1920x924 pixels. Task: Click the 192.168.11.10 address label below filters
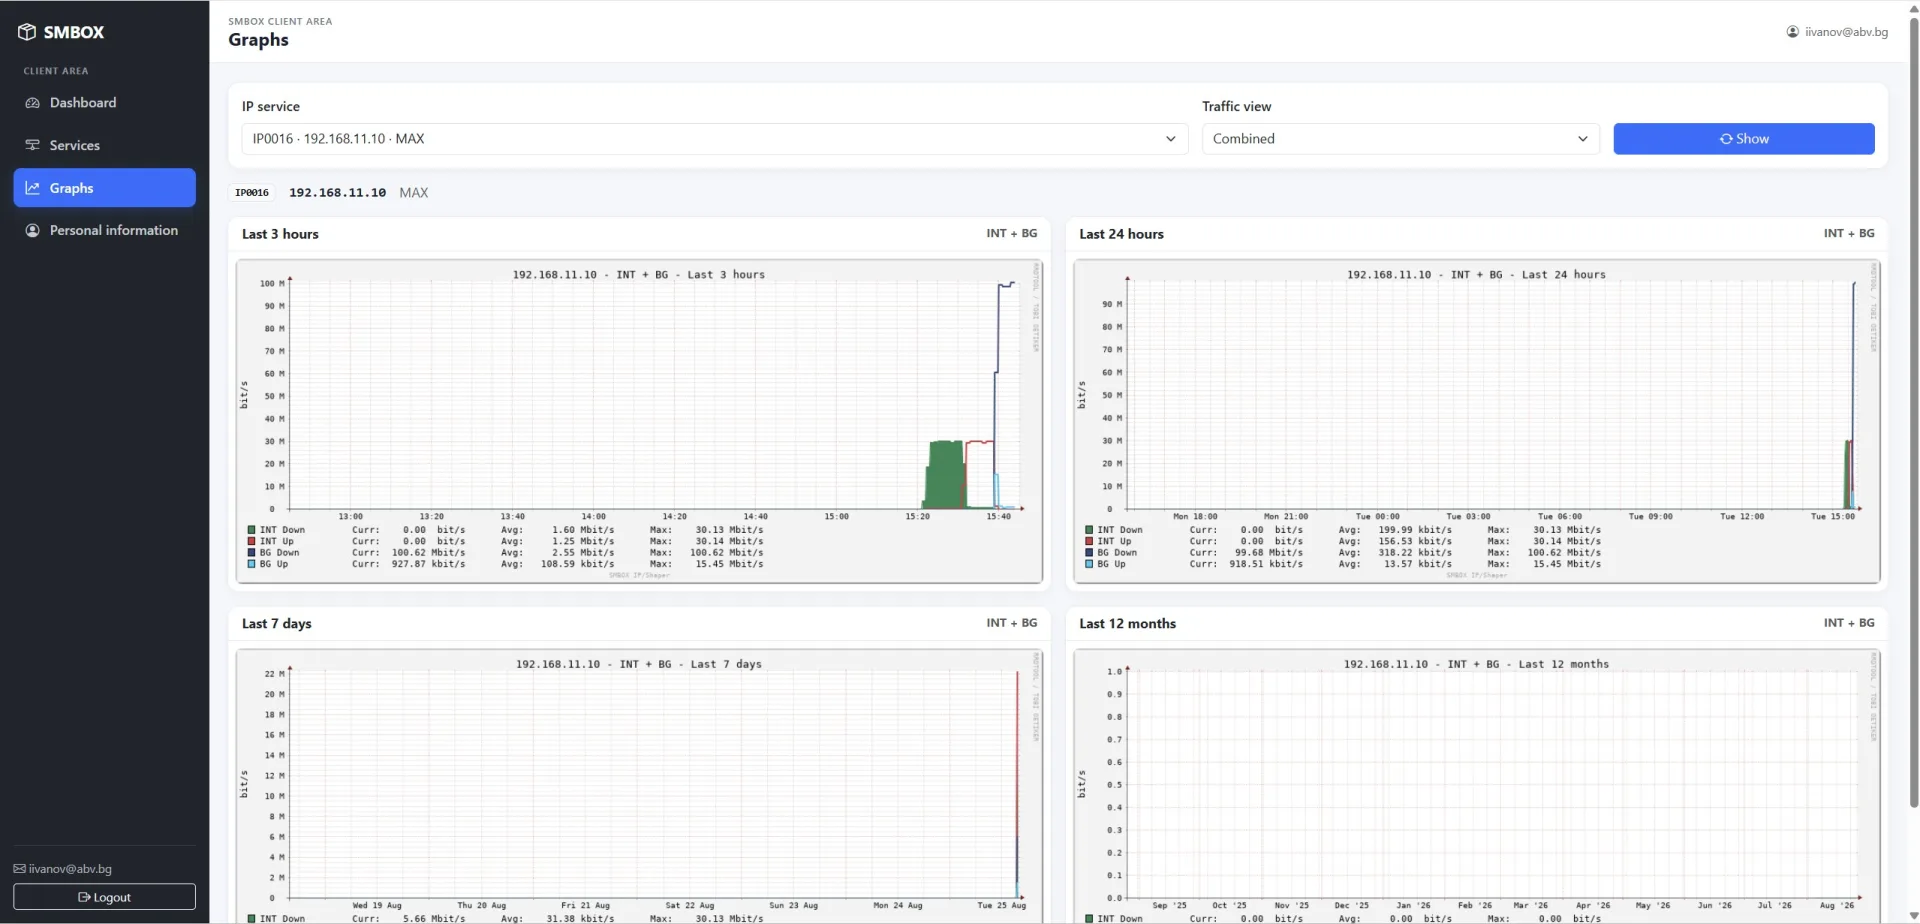point(337,193)
